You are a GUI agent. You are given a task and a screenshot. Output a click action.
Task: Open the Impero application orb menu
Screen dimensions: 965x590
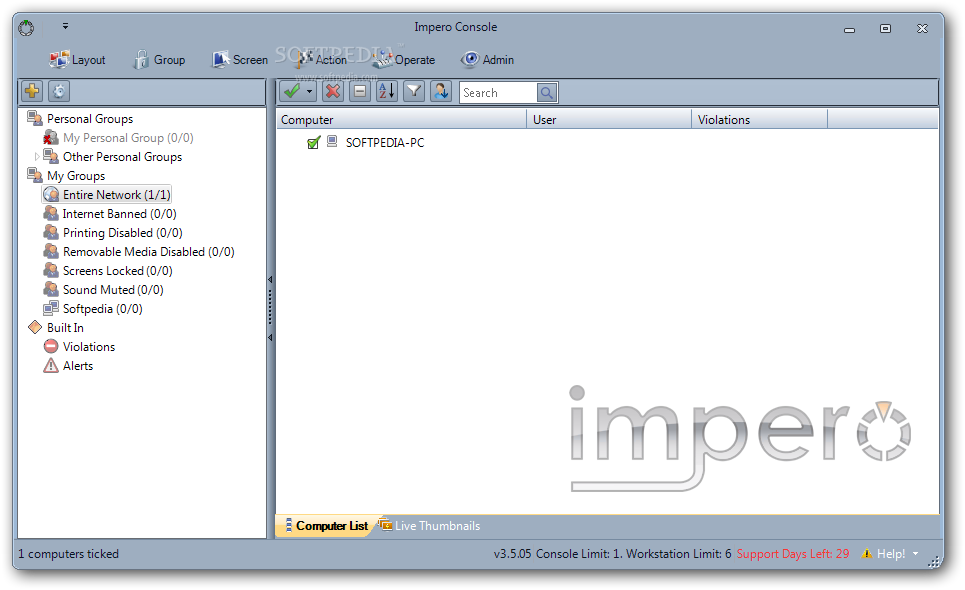(26, 28)
